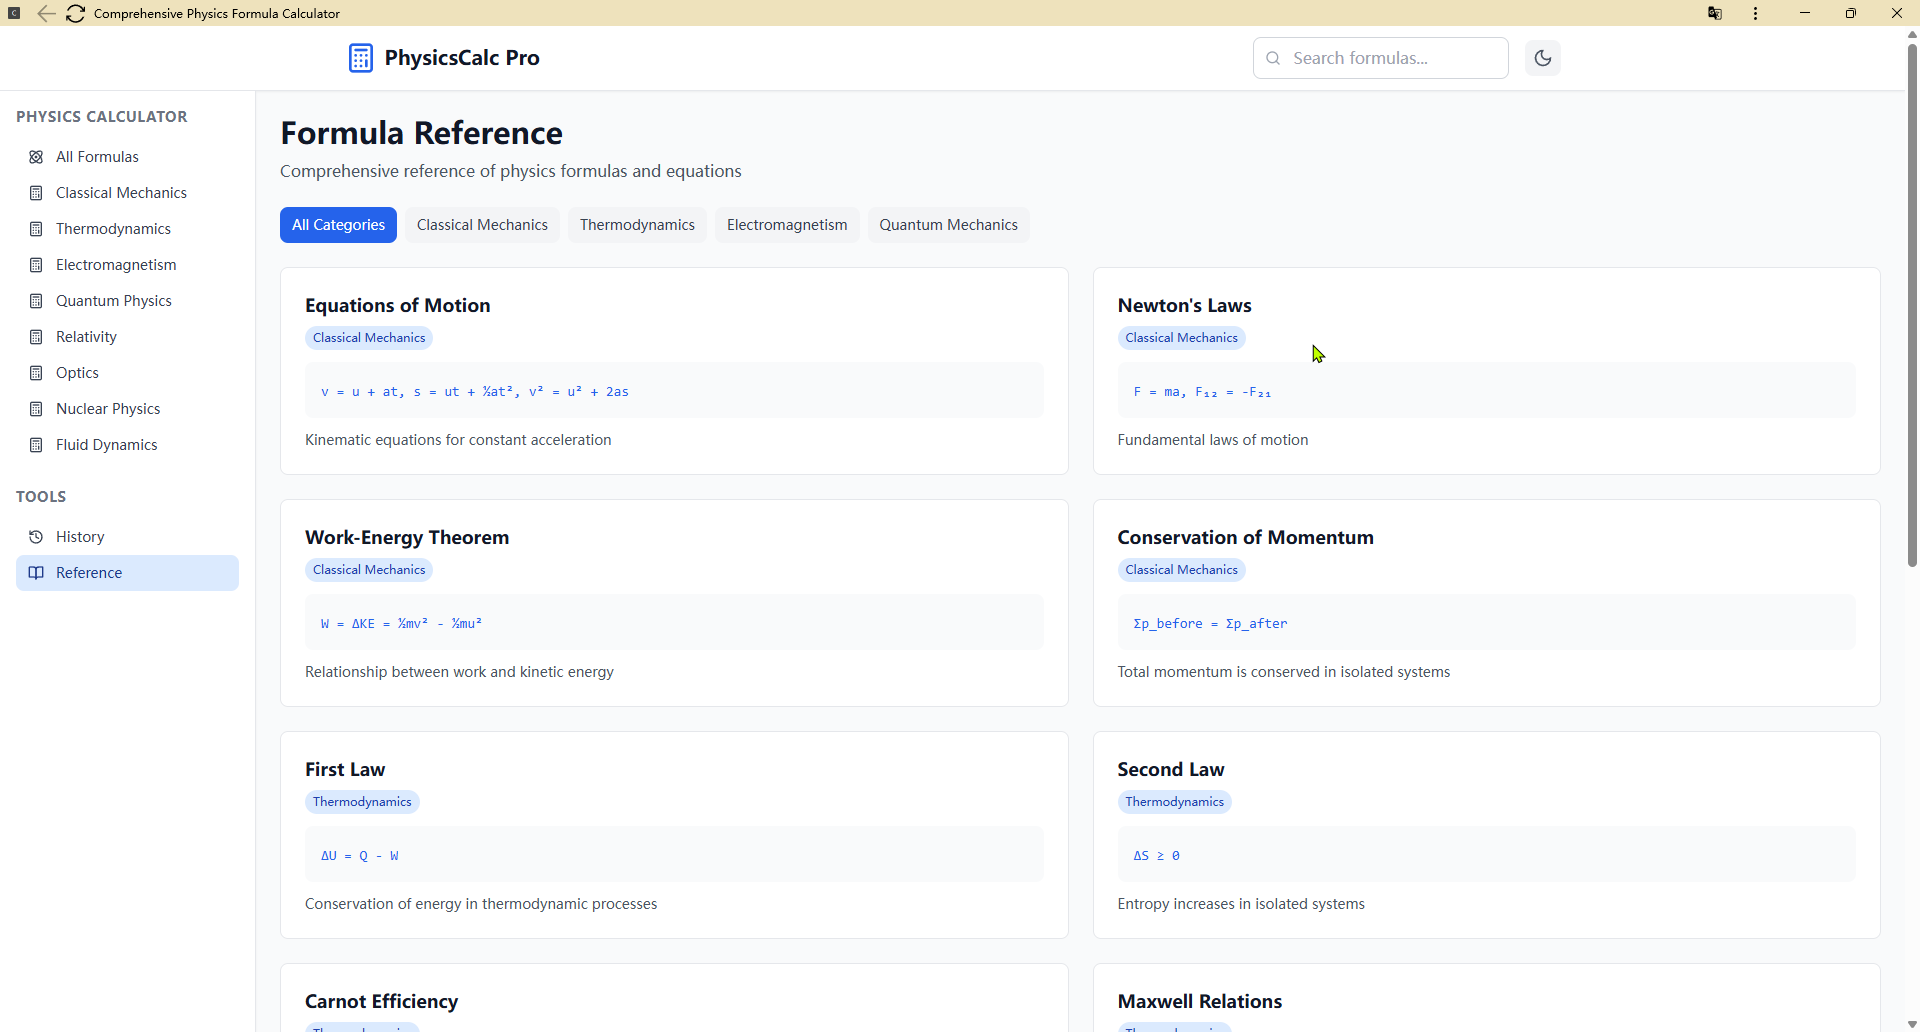Click the Quantum Physics sidebar calculator icon

(x=36, y=301)
